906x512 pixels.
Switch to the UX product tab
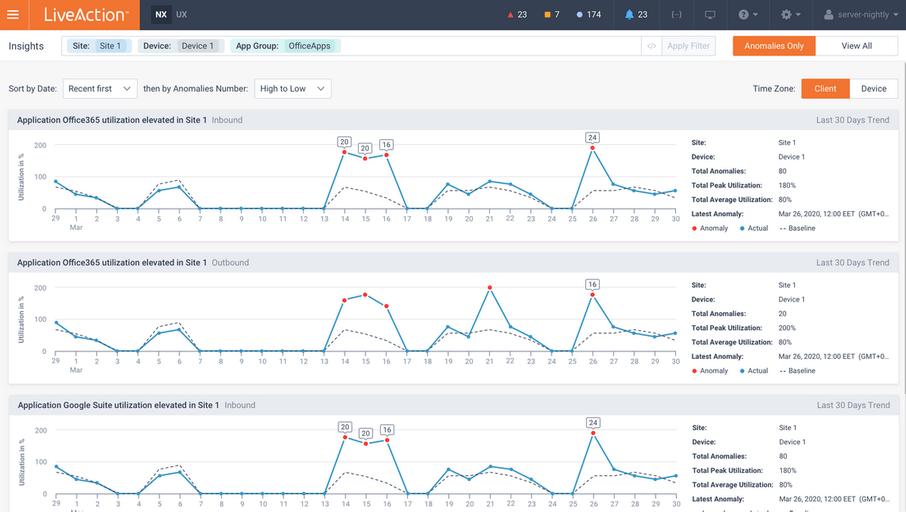coord(181,14)
